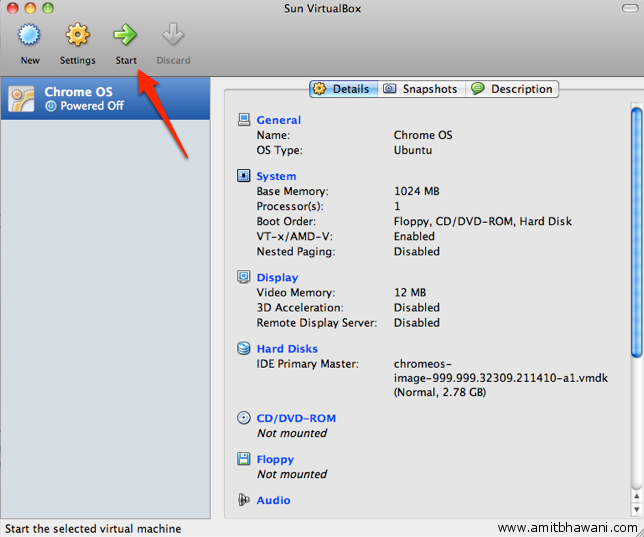The image size is (644, 537).
Task: Switch to the Description tab
Action: click(512, 89)
